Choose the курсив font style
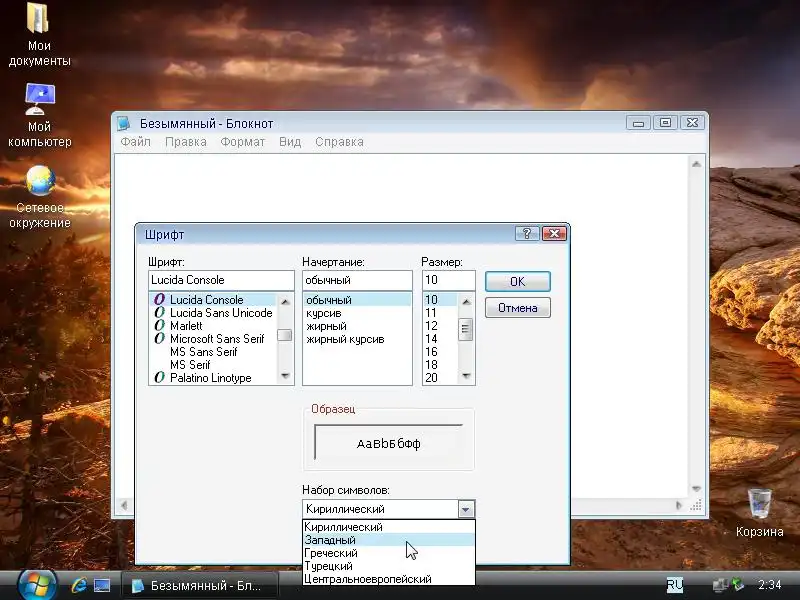Image resolution: width=800 pixels, height=600 pixels. (357, 313)
